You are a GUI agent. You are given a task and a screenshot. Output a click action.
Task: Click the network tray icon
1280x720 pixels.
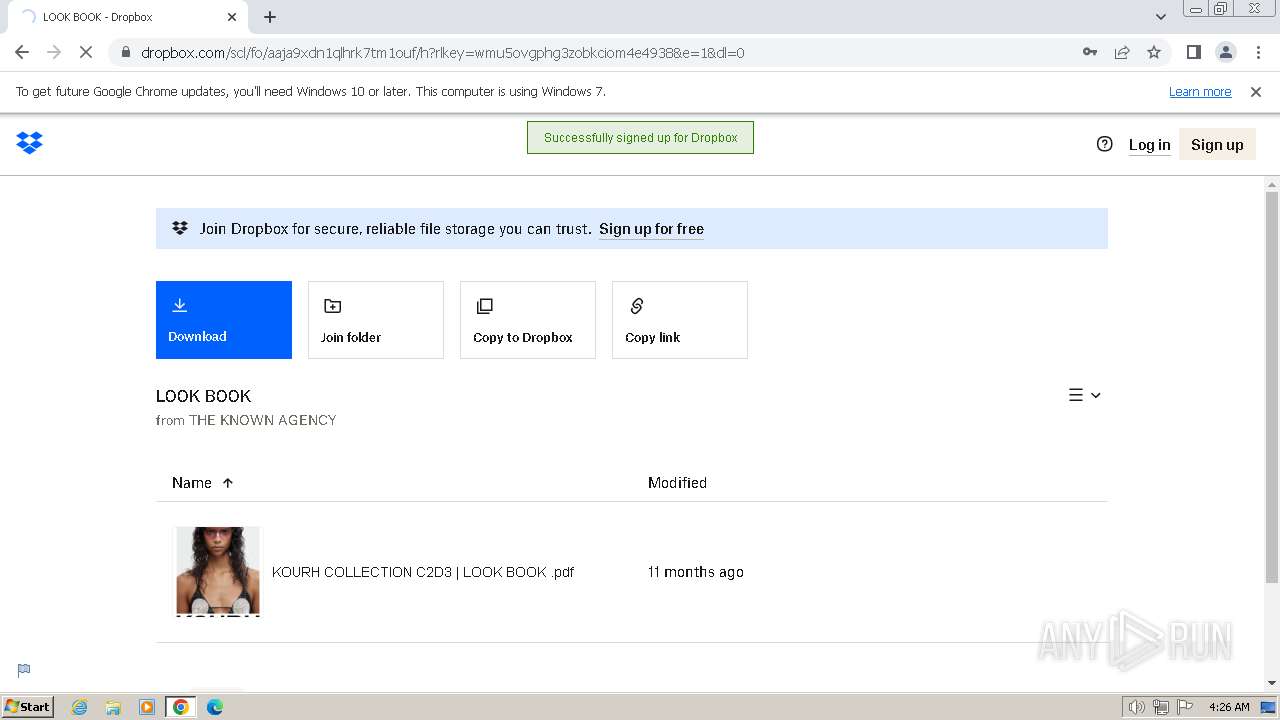1161,707
